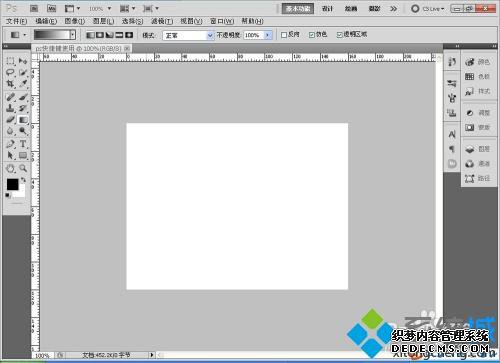
Task: Select the Quick Selection tool
Action: tap(23, 72)
